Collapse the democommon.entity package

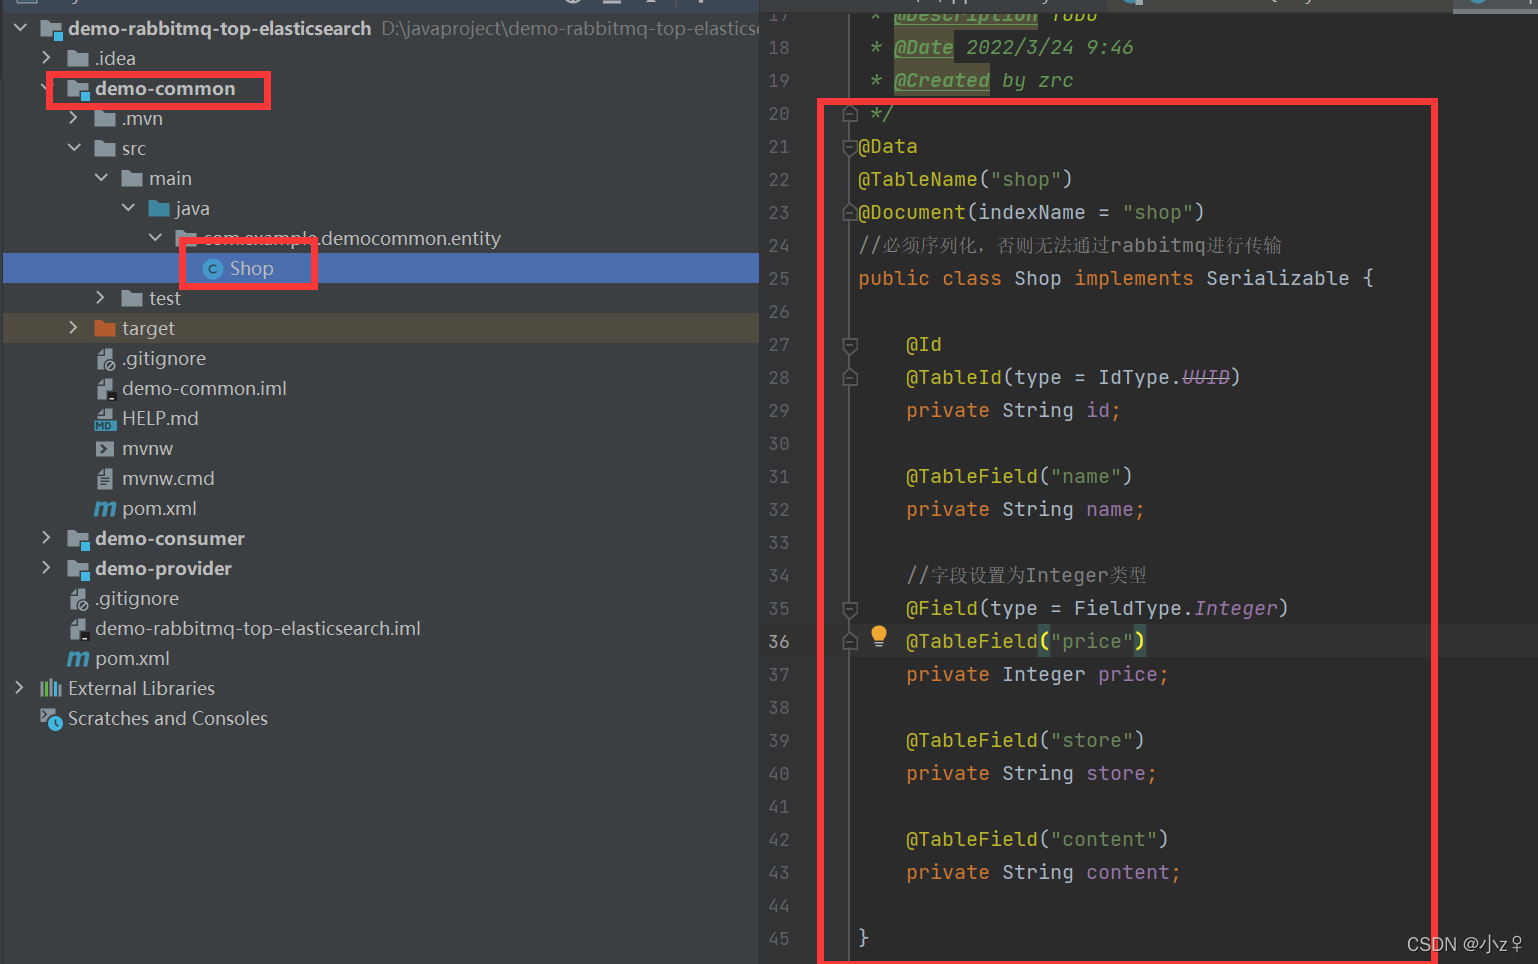tap(155, 238)
